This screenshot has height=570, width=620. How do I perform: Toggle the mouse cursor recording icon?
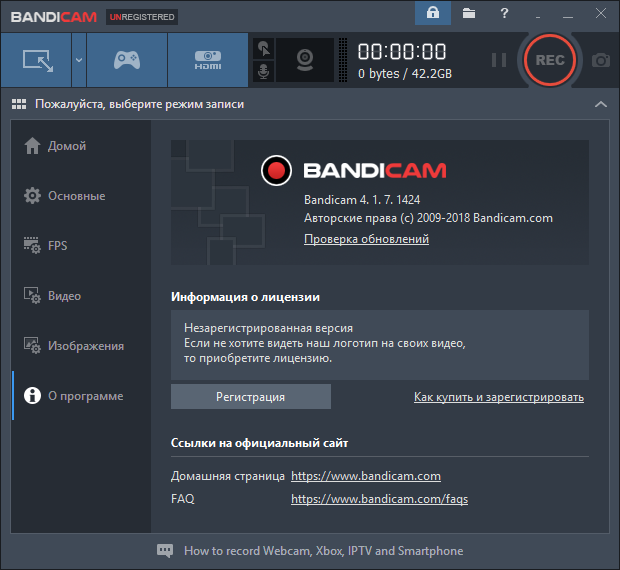pos(263,48)
